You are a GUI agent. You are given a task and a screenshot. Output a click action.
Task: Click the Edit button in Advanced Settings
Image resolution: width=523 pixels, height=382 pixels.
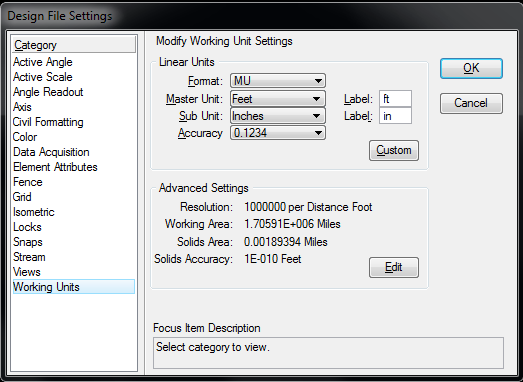[x=394, y=267]
